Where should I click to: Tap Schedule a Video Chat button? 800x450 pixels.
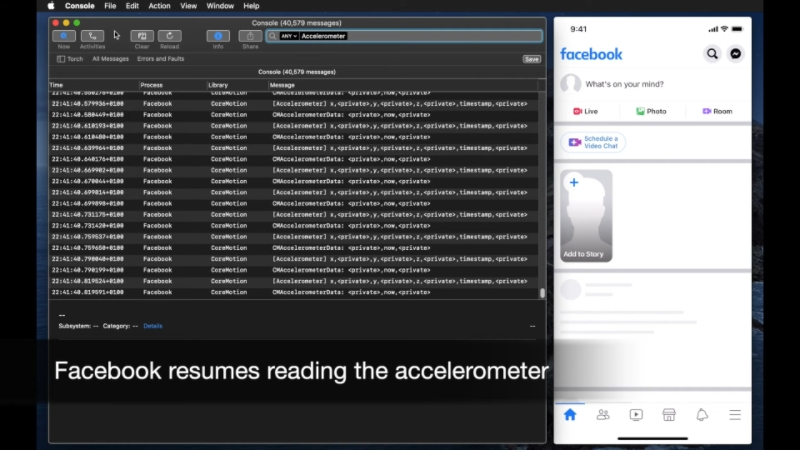(593, 142)
